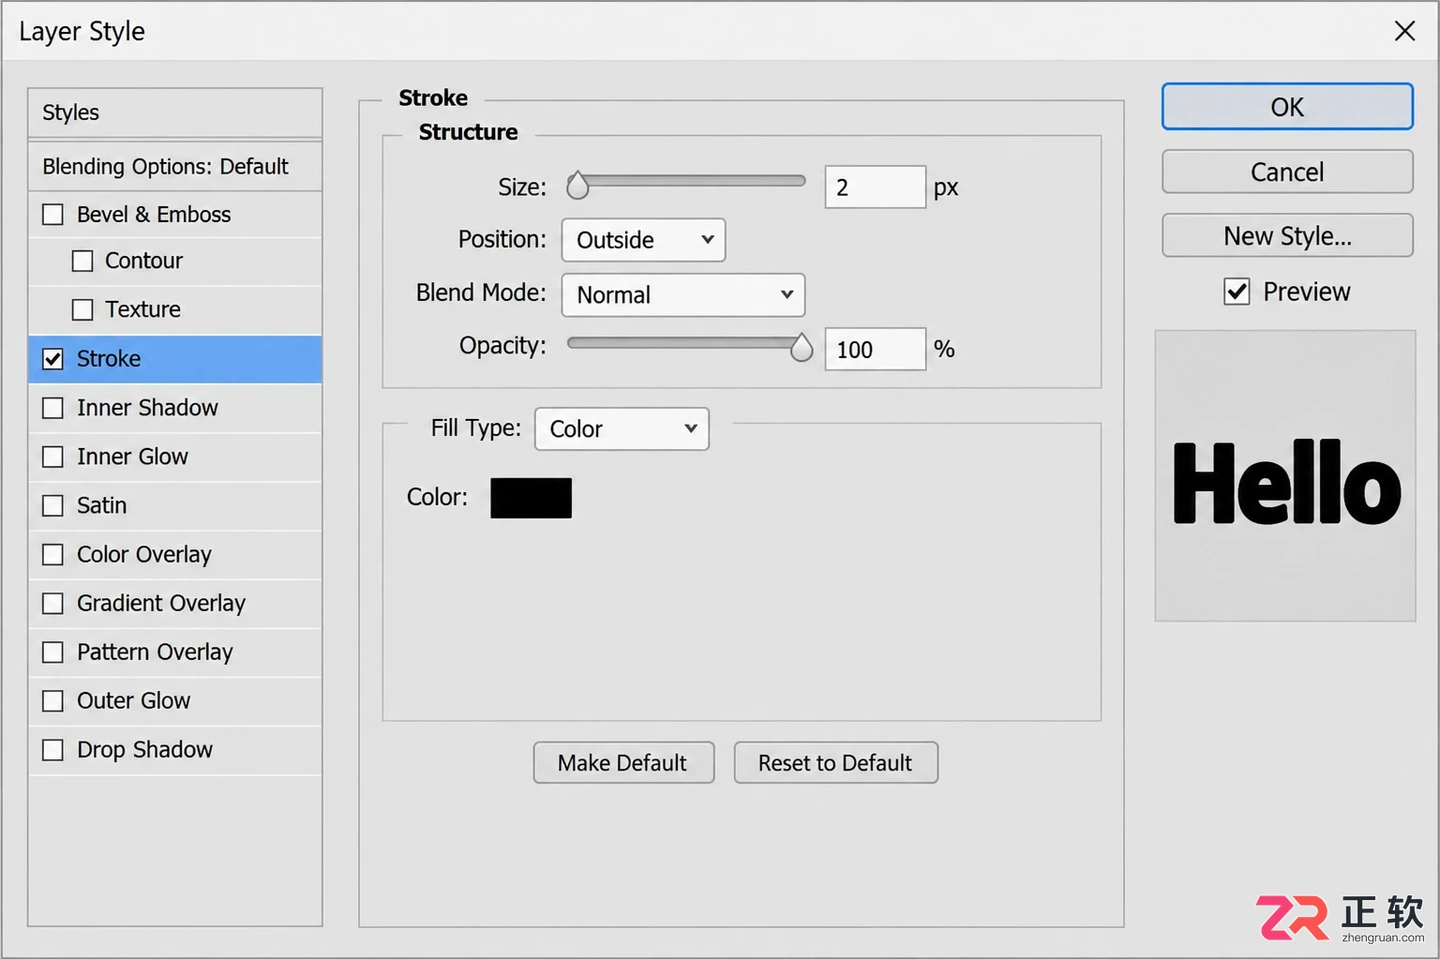1440x960 pixels.
Task: Open the Position dropdown set to Outside
Action: 644,240
